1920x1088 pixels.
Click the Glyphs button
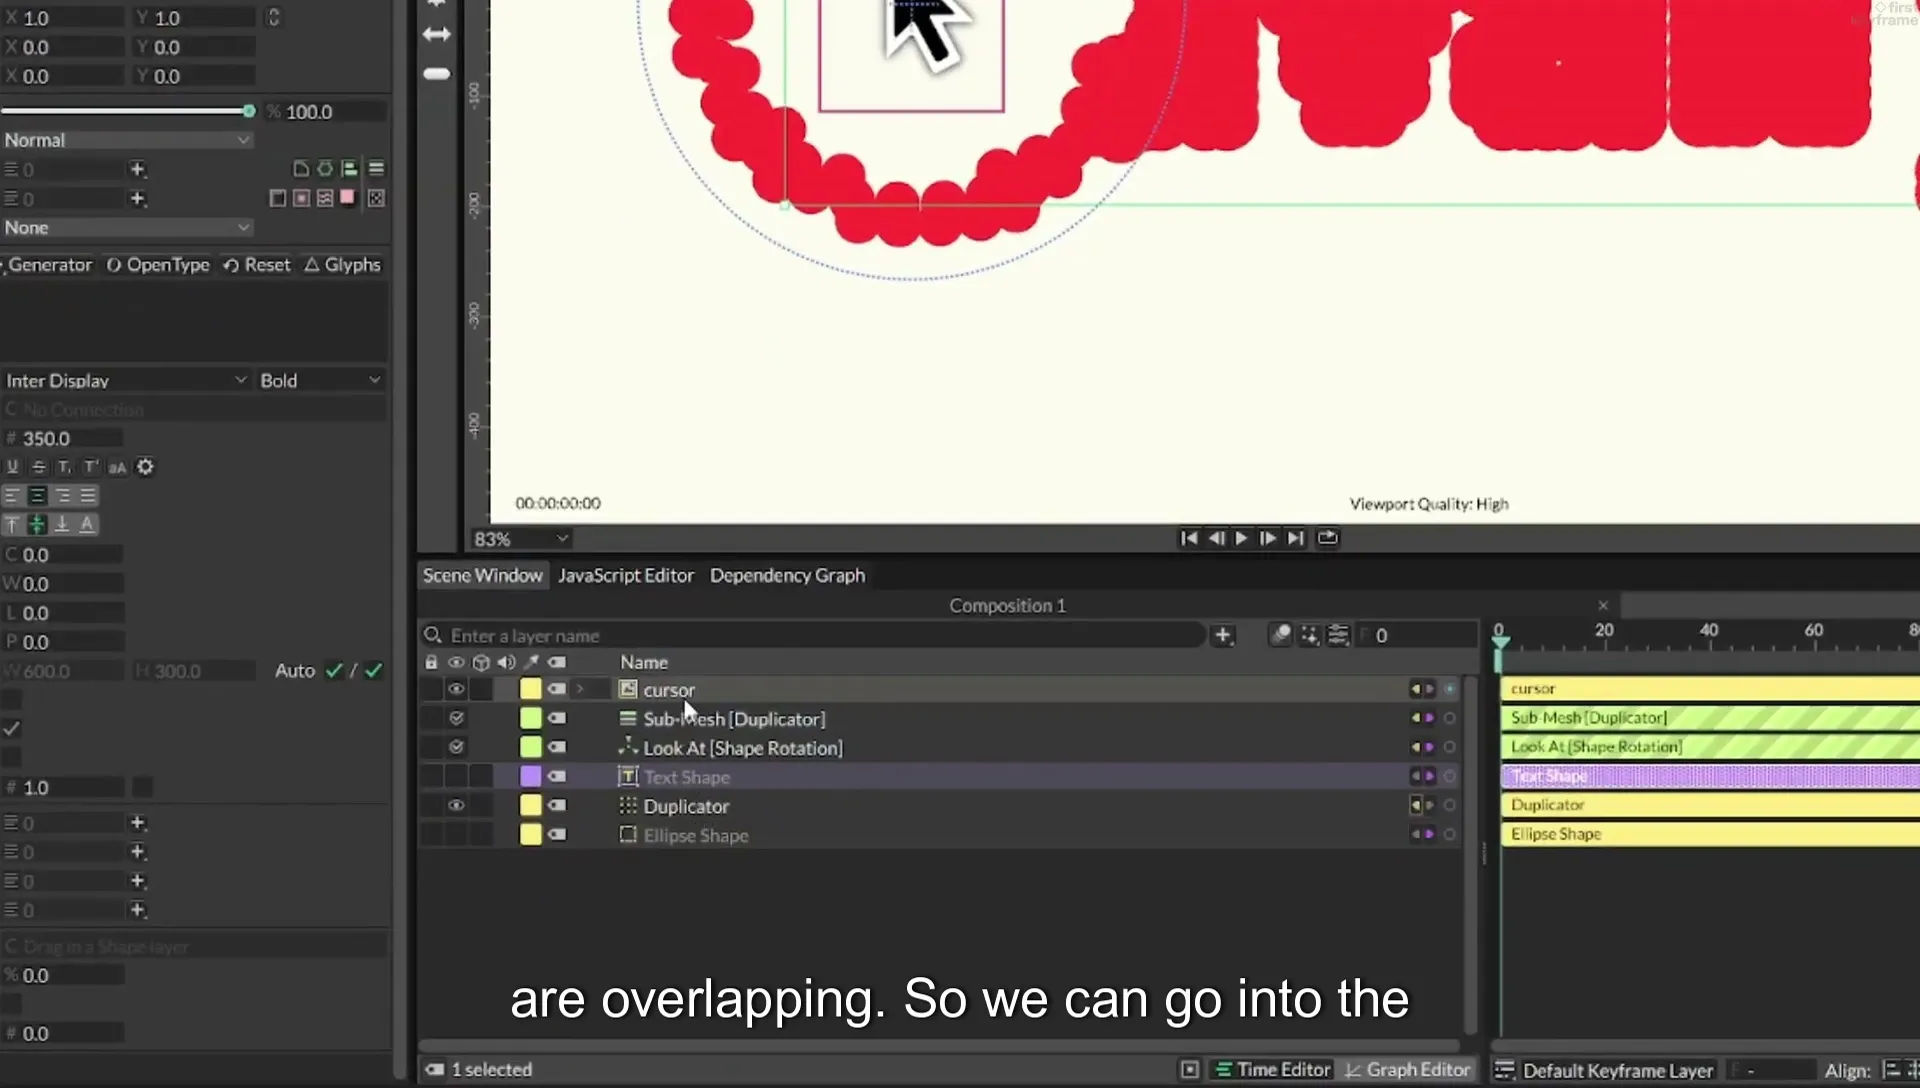pos(343,265)
